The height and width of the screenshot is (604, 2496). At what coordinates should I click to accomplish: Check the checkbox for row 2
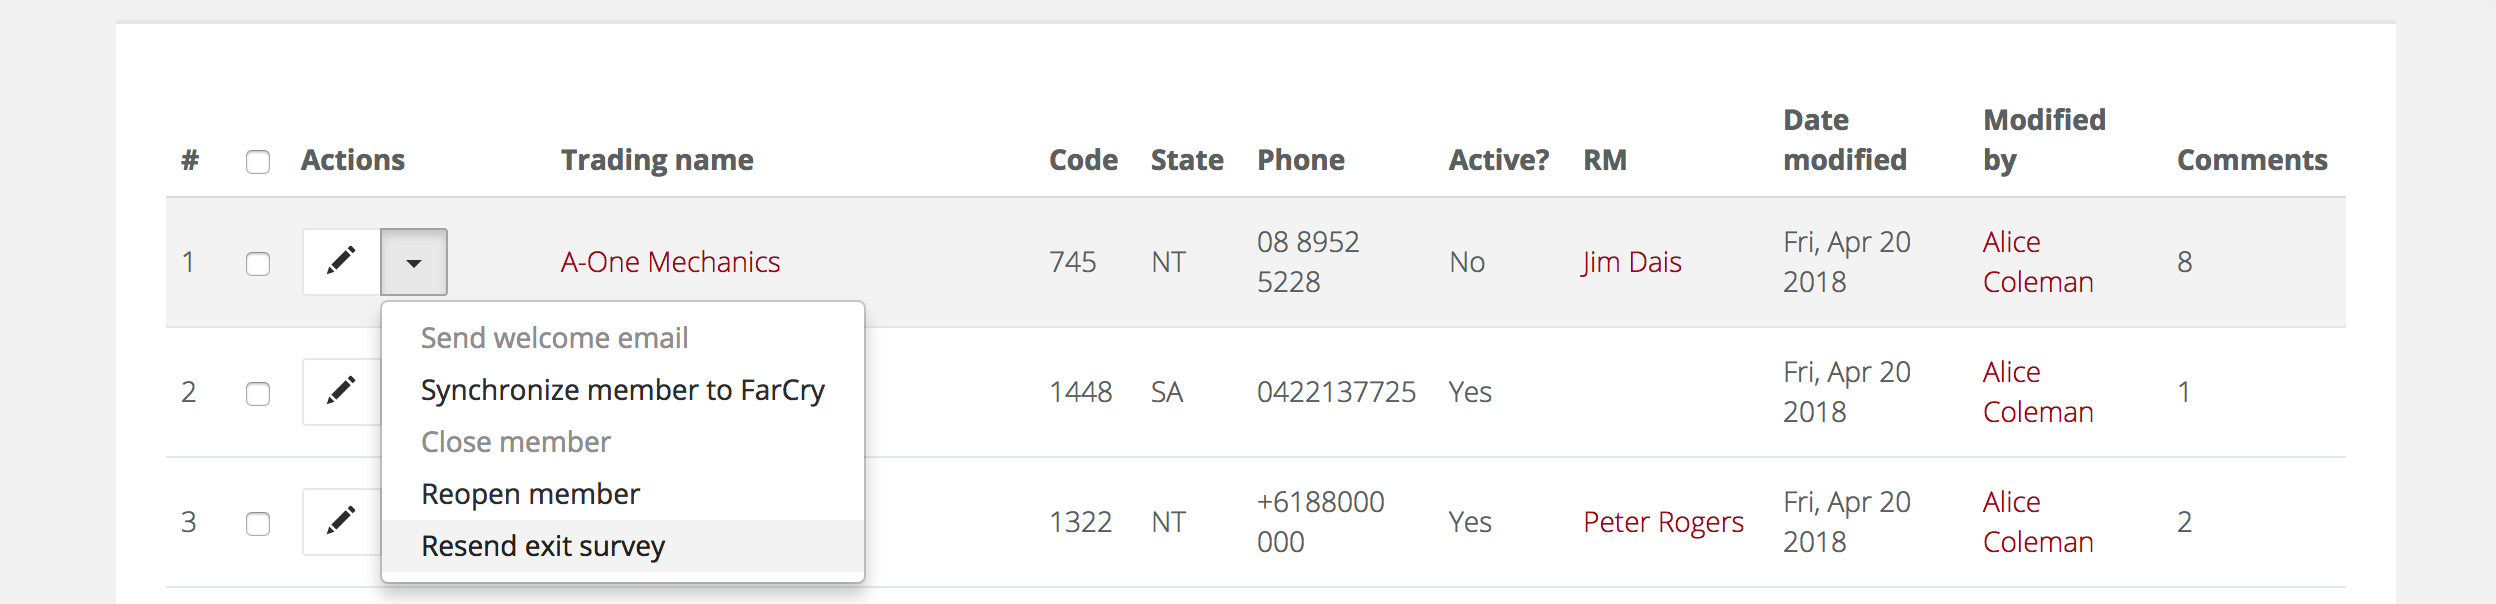(x=258, y=394)
